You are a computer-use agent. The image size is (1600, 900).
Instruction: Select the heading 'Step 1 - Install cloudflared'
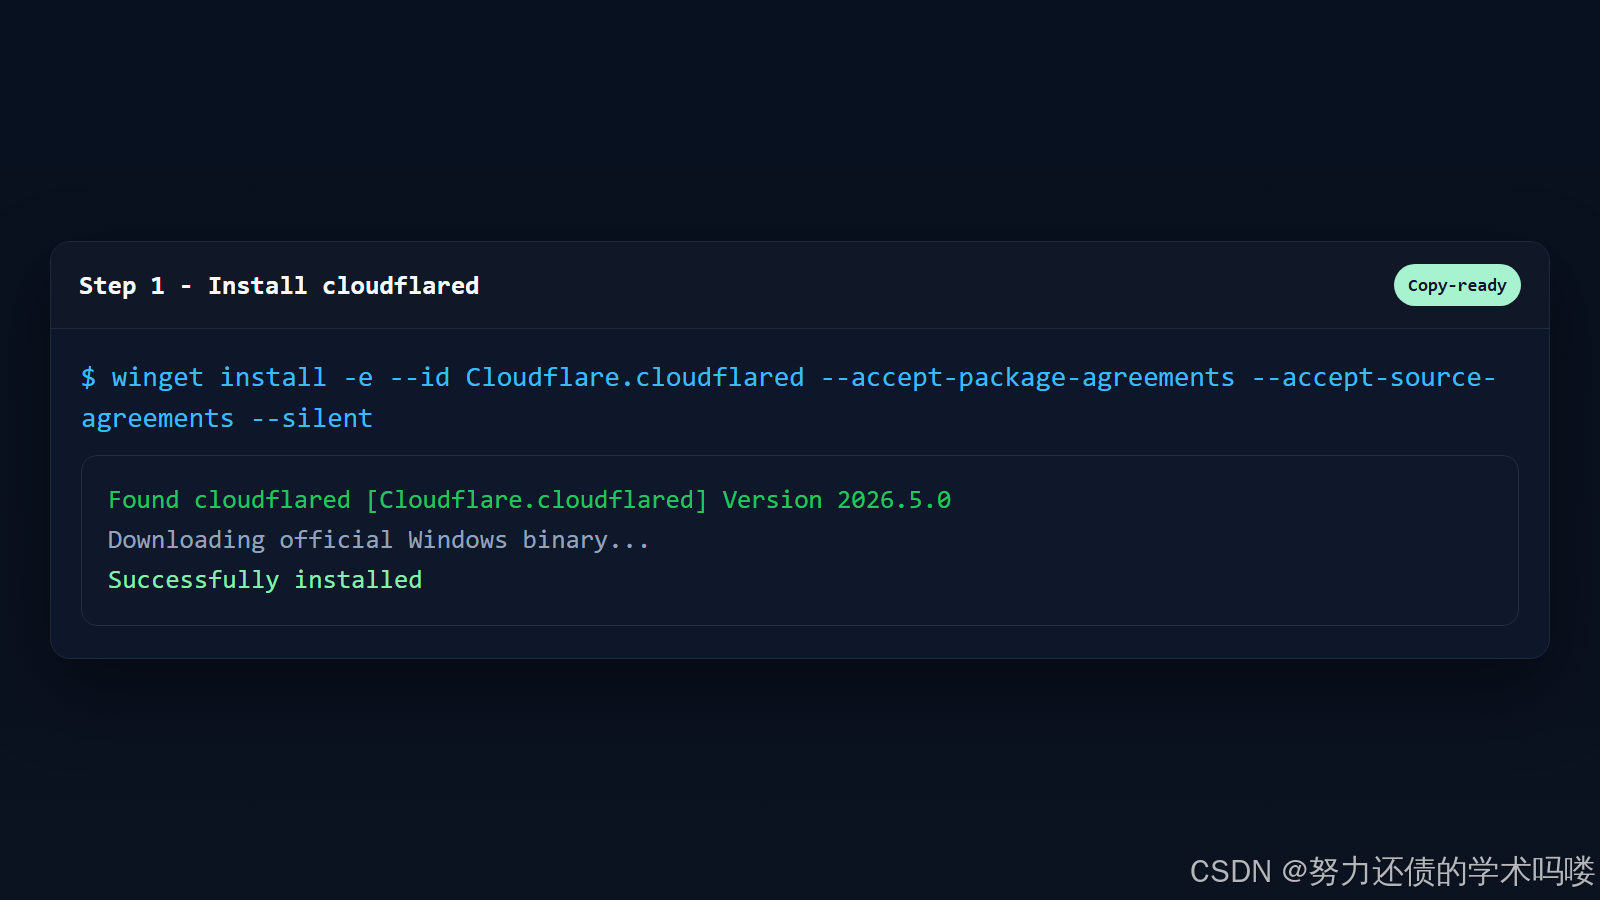click(279, 286)
